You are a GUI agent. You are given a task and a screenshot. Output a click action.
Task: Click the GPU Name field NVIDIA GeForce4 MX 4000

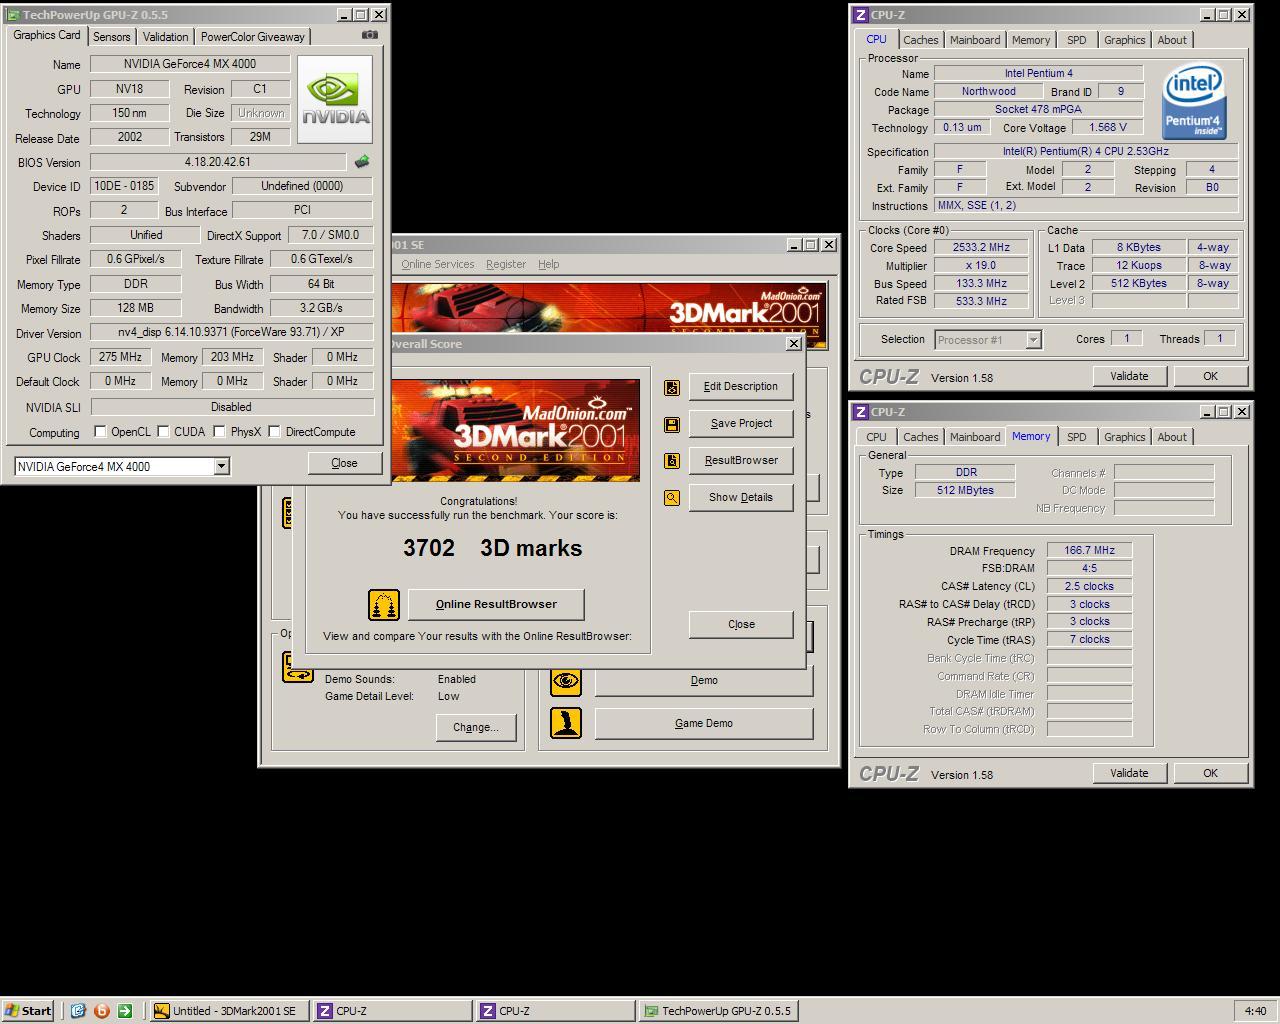190,64
